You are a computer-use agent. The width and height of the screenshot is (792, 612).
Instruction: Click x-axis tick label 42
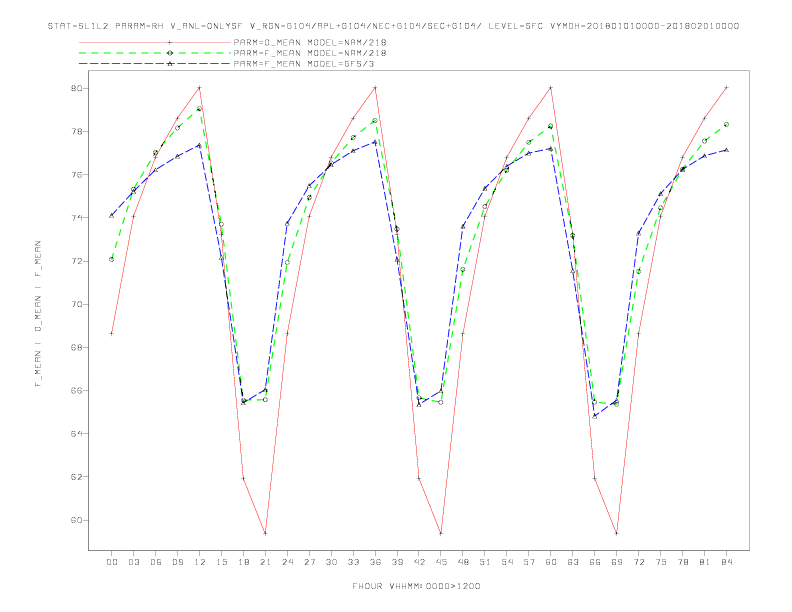pos(419,562)
